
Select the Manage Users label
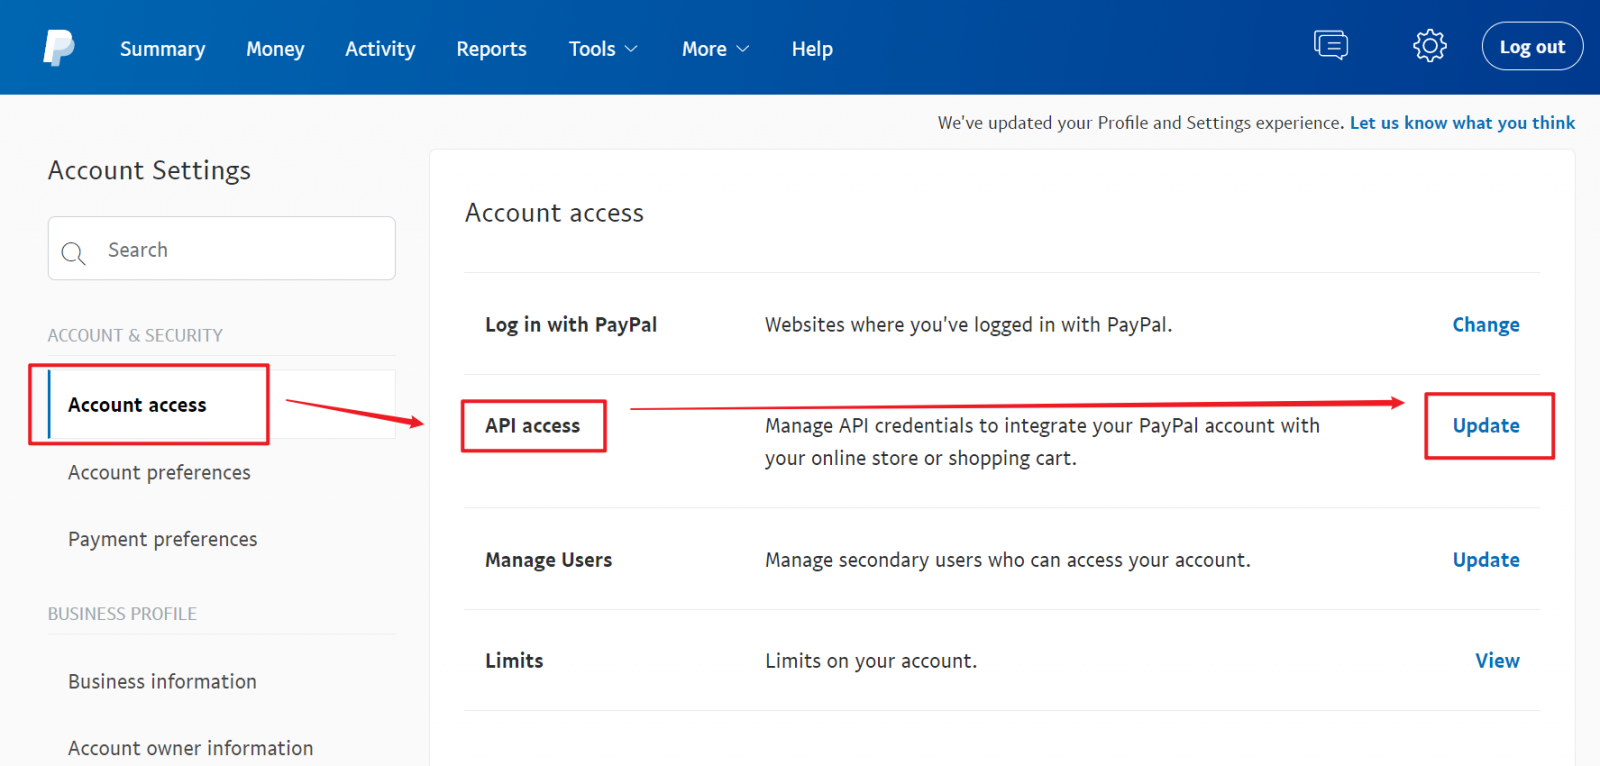[548, 560]
